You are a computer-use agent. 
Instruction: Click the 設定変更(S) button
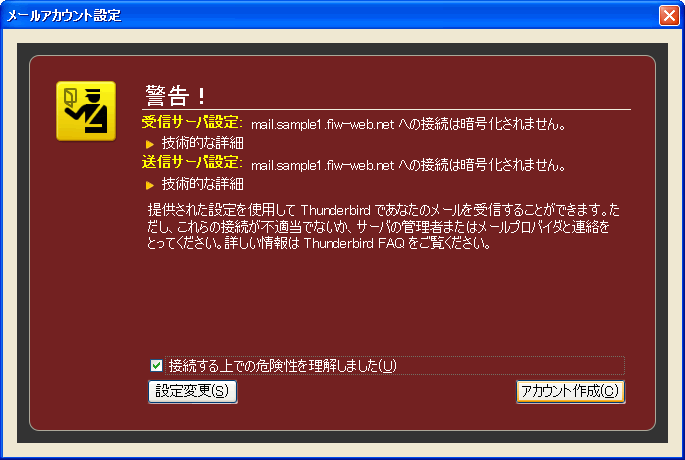click(193, 391)
